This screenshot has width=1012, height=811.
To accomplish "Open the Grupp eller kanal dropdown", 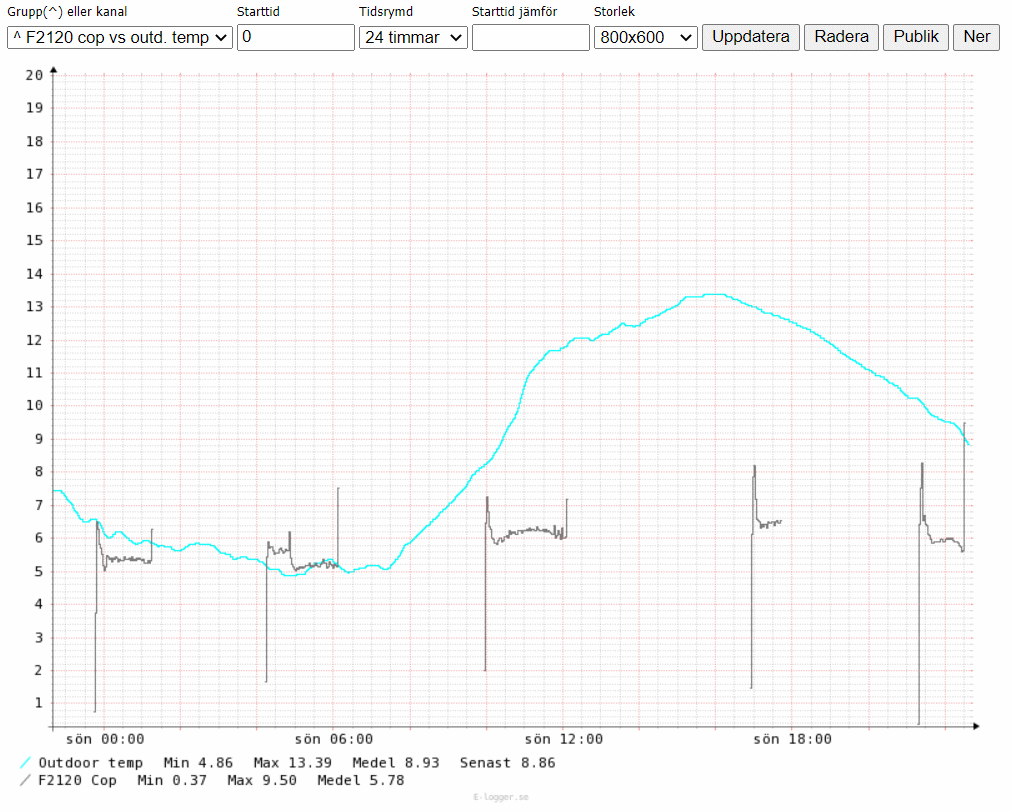I will (119, 37).
